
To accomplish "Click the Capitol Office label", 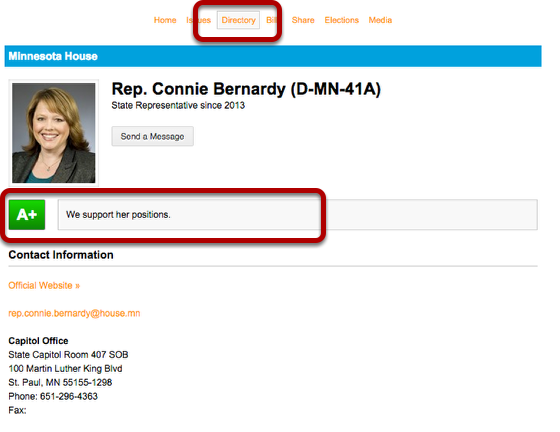I will pos(38,341).
